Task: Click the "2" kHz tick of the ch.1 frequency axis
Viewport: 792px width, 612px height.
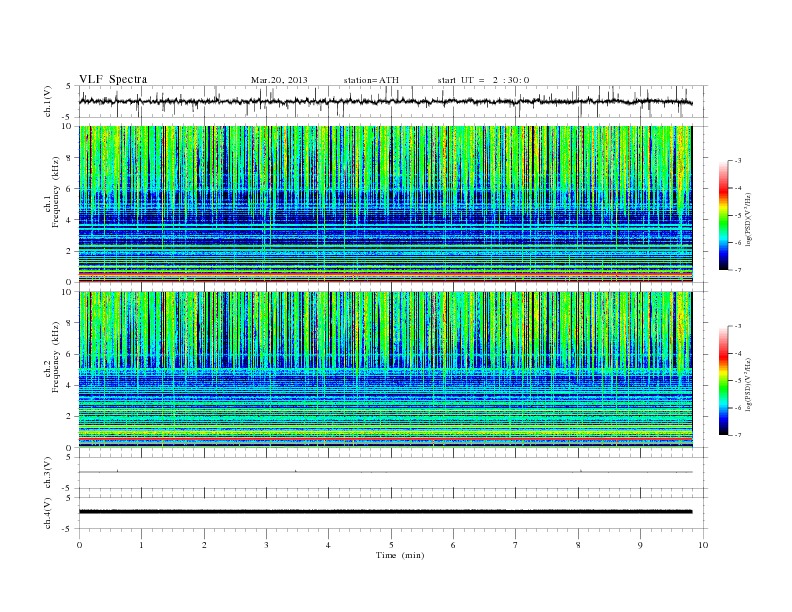Action: (x=69, y=251)
